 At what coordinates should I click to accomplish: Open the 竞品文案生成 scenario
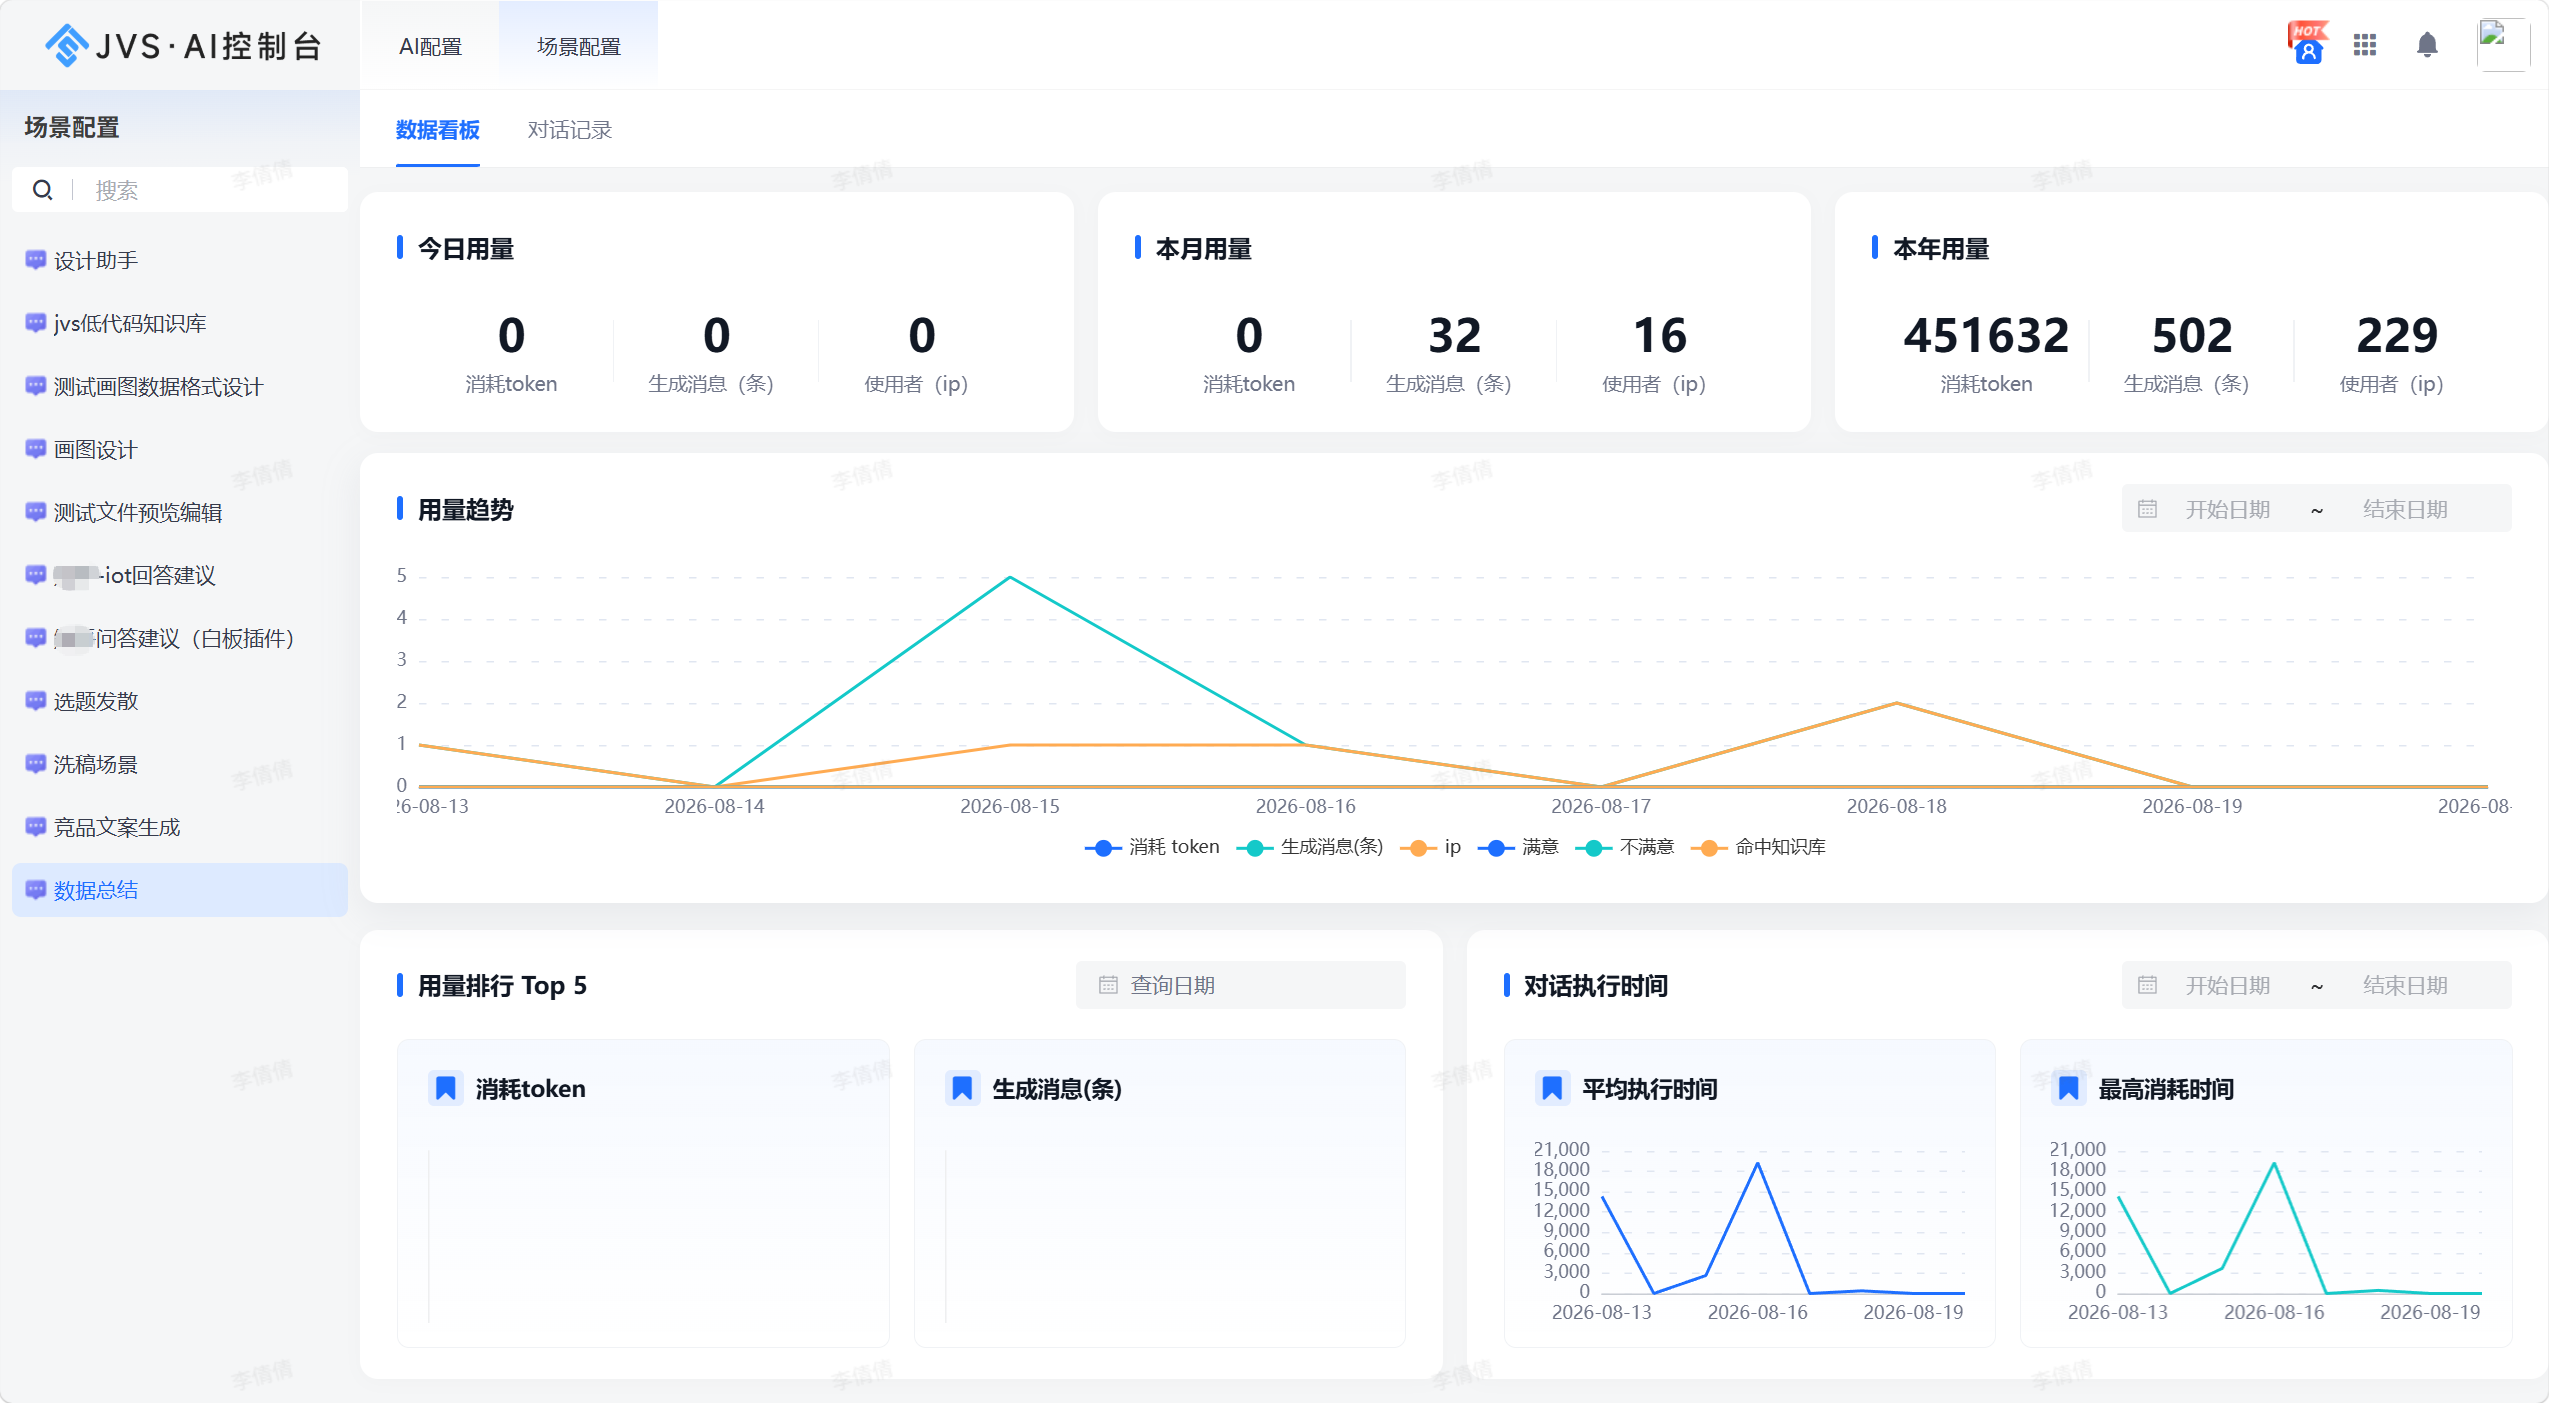click(180, 827)
